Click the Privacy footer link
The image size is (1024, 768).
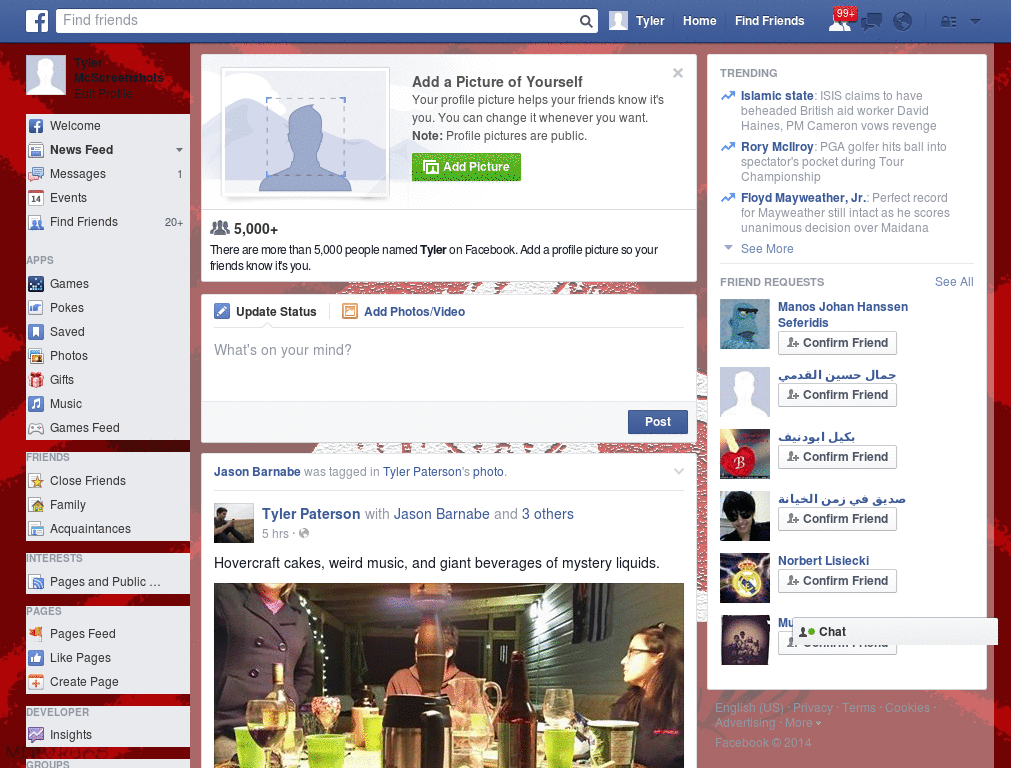coord(812,708)
